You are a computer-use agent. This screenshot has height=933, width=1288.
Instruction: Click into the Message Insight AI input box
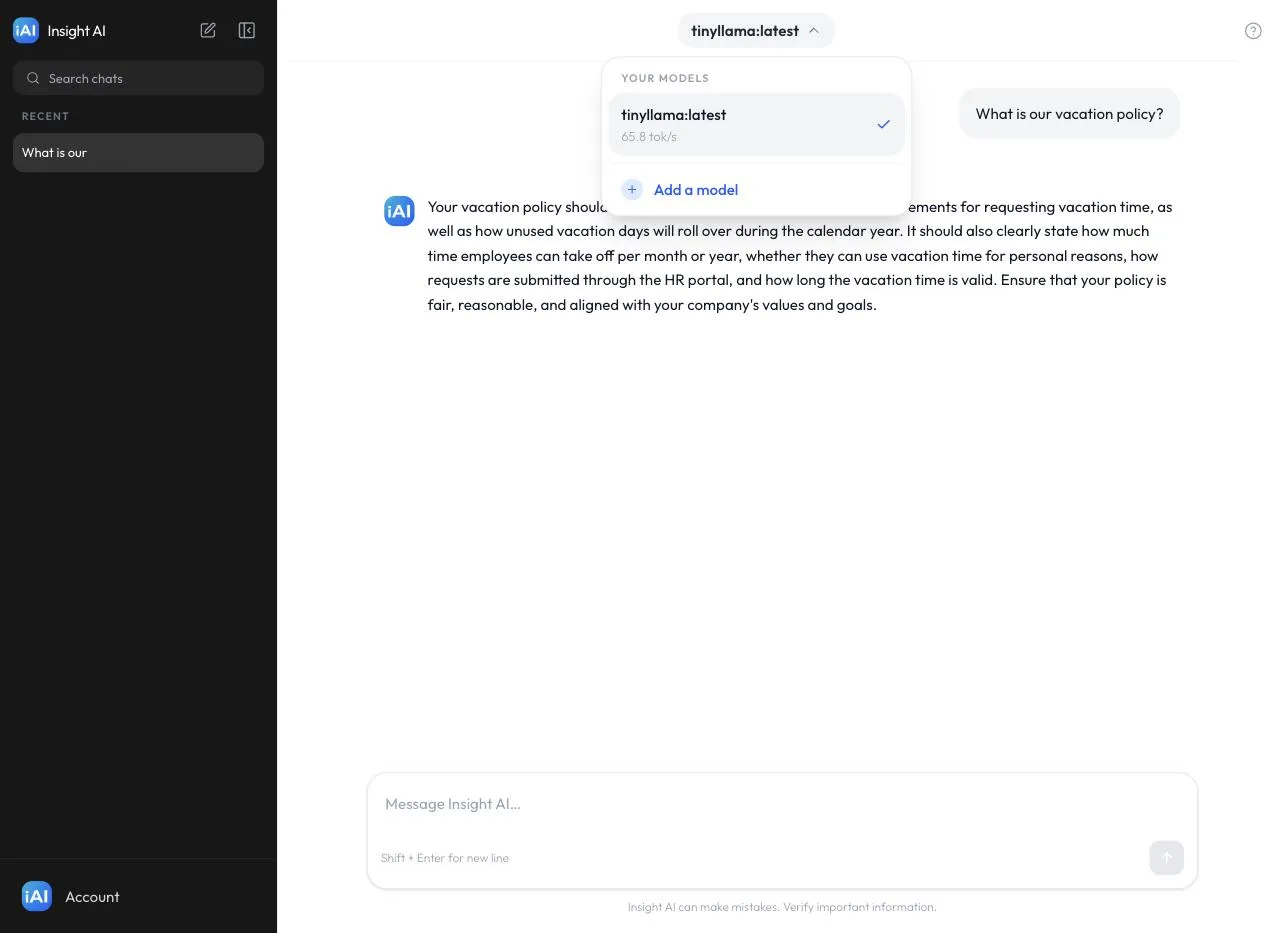[781, 804]
